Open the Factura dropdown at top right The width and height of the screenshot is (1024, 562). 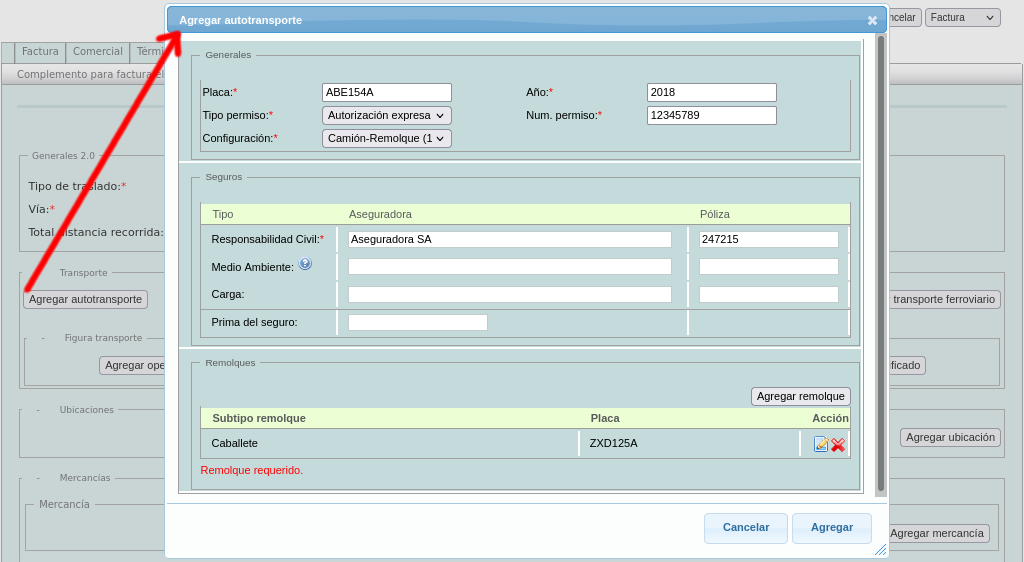(x=961, y=17)
